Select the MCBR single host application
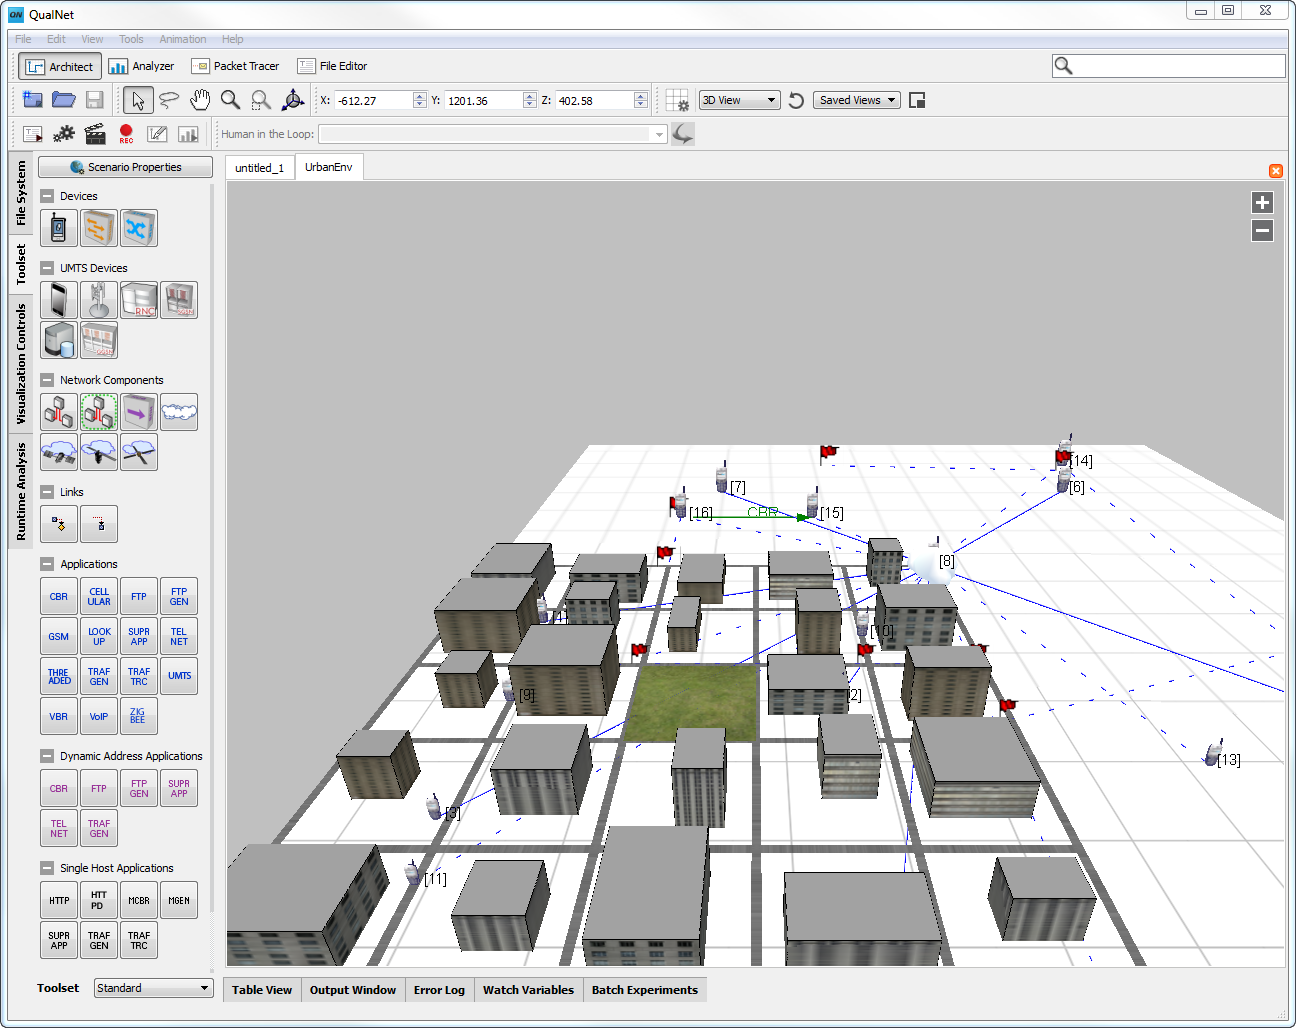 pos(139,900)
